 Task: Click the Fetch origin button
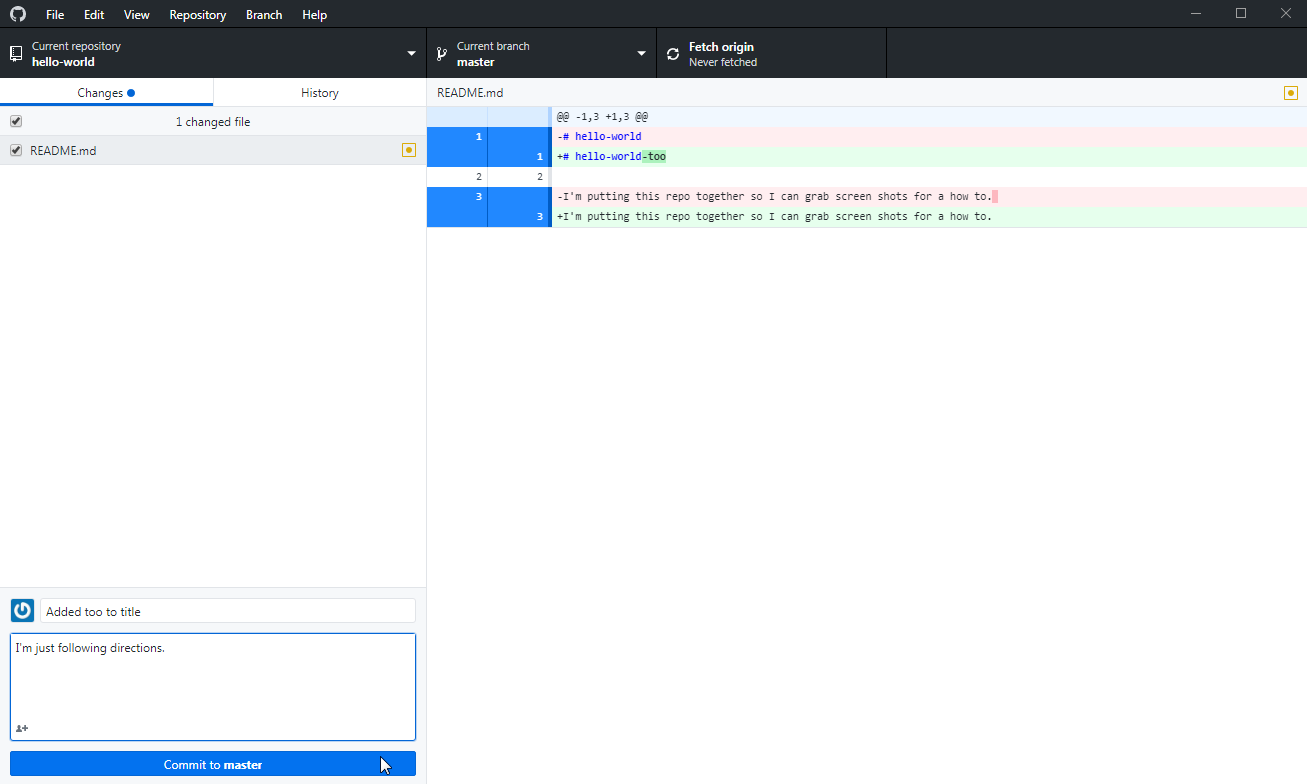[772, 54]
